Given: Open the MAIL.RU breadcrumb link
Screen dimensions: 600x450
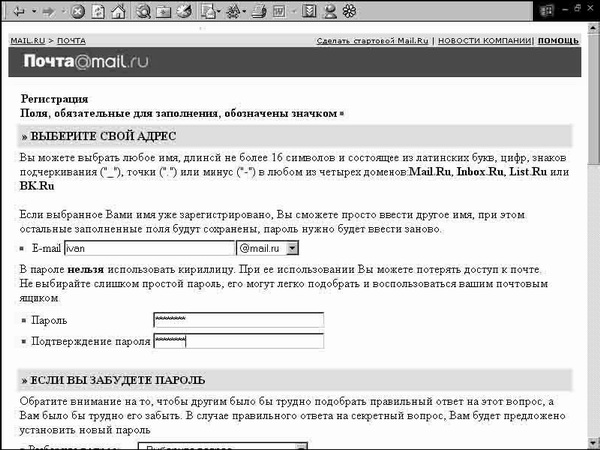Looking at the screenshot, I should pyautogui.click(x=28, y=41).
